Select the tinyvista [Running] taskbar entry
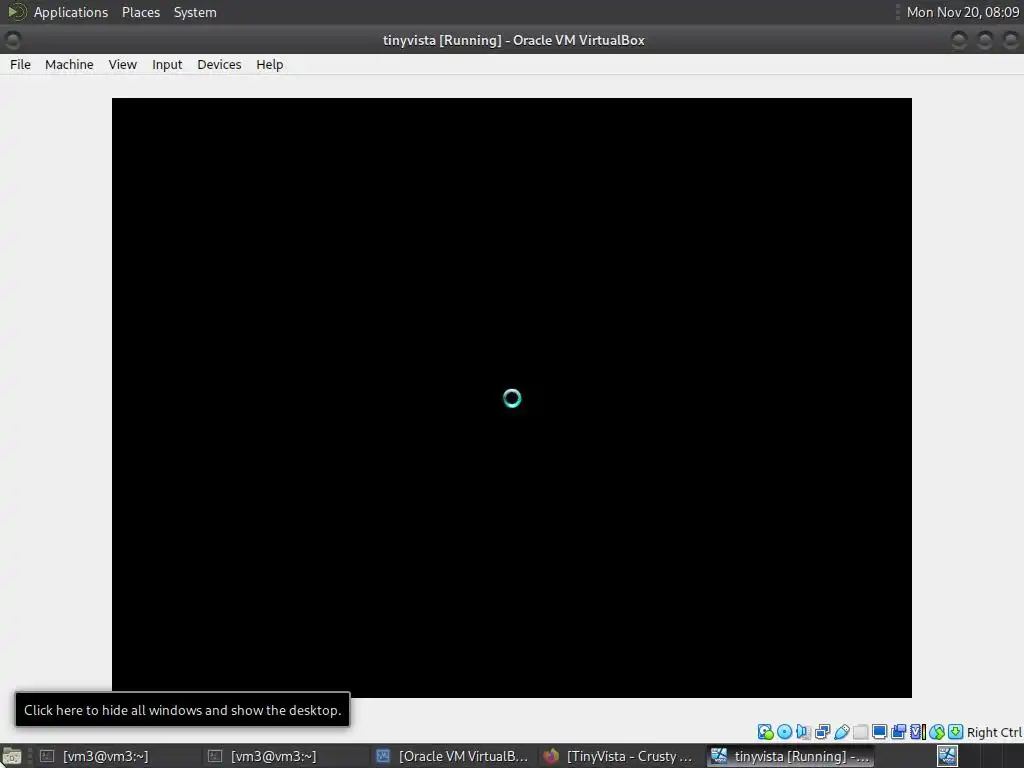Image resolution: width=1024 pixels, height=768 pixels. [790, 756]
